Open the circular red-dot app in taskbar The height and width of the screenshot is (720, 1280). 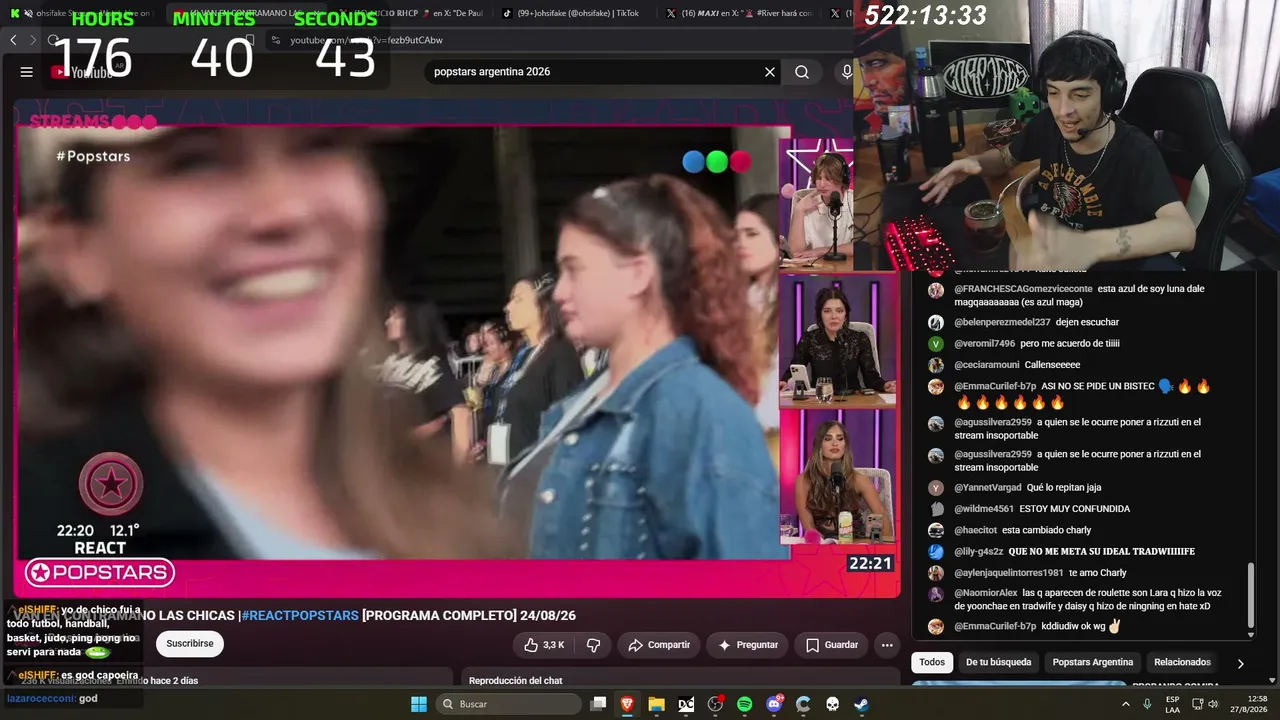tap(715, 704)
